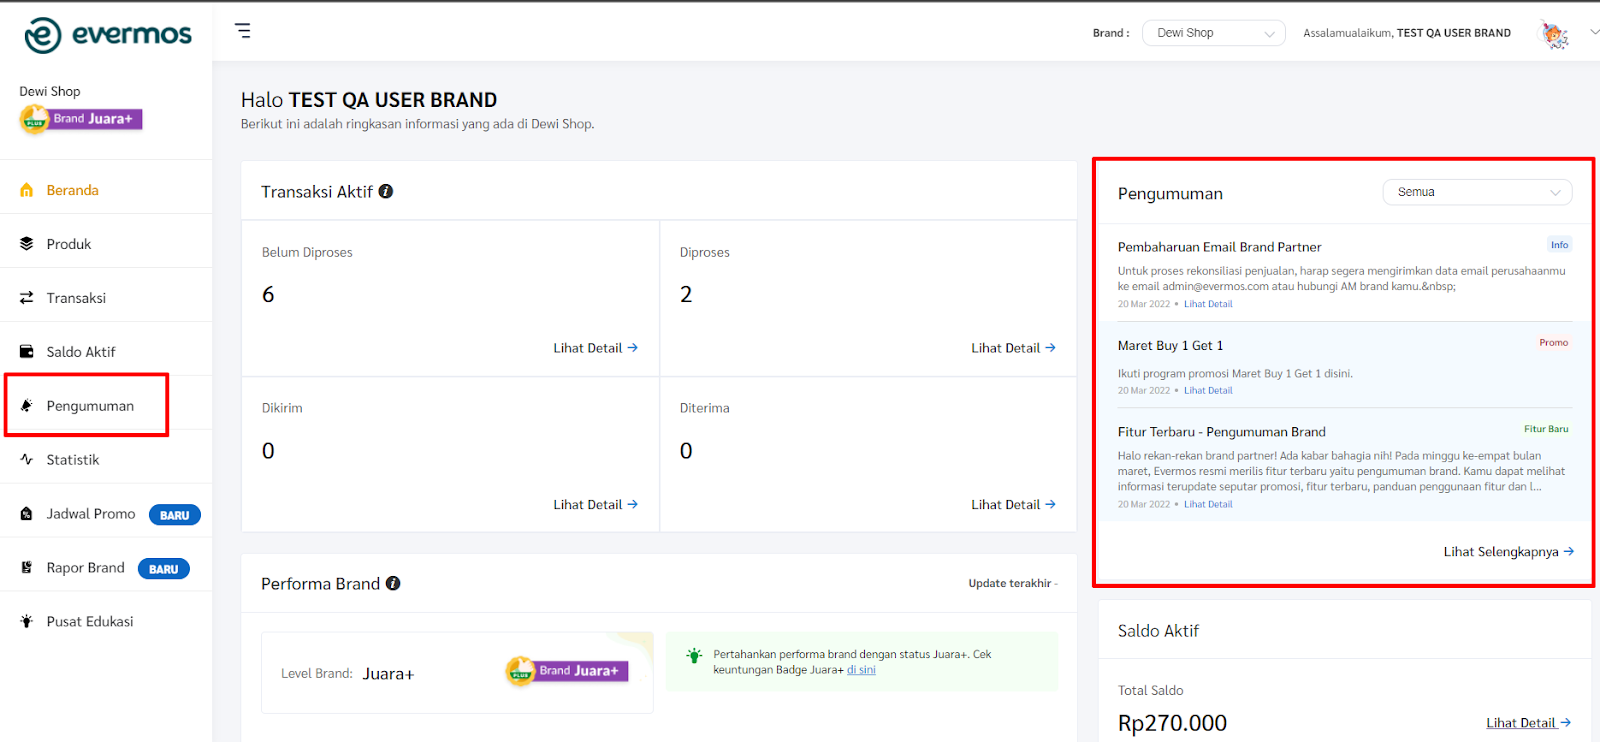1600x742 pixels.
Task: Click the Transaksi arrows icon
Action: (x=27, y=298)
